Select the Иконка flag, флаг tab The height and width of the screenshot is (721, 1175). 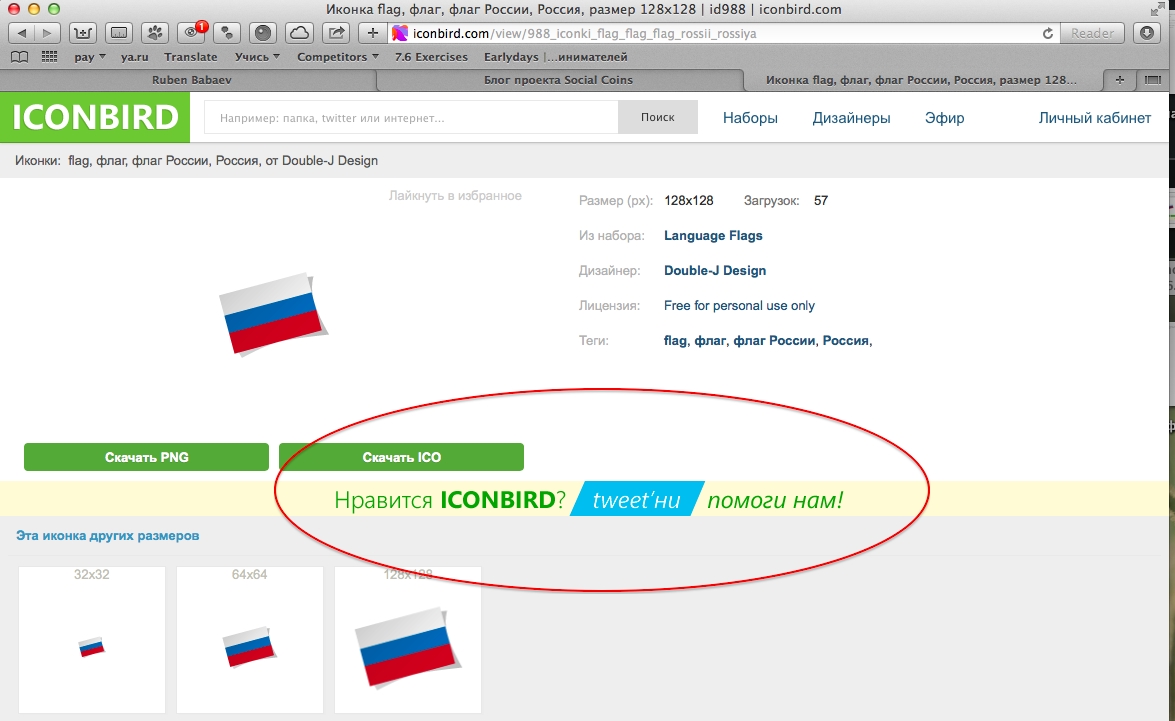(x=921, y=80)
